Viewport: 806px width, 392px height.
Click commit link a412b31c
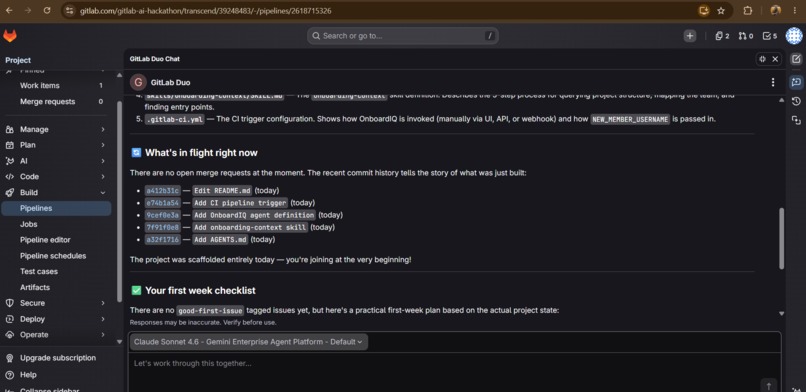click(162, 191)
